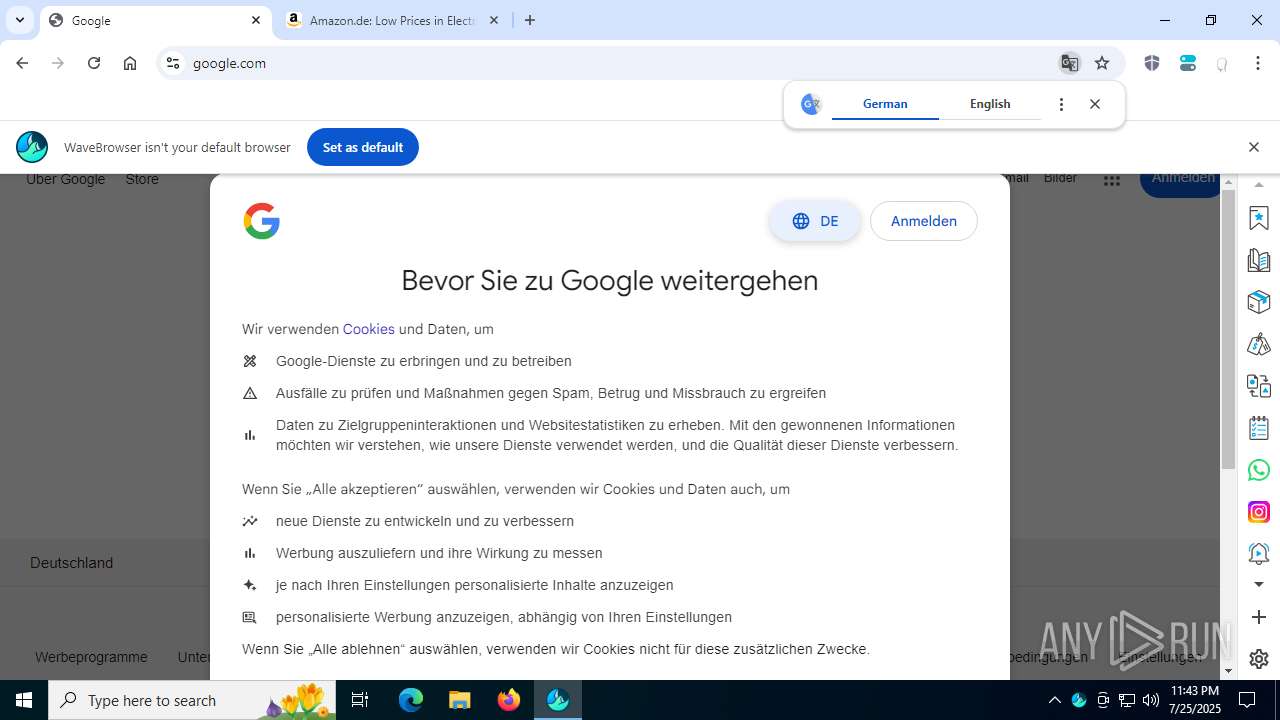The height and width of the screenshot is (720, 1280).
Task: Open Task View on taskbar
Action: click(x=360, y=700)
